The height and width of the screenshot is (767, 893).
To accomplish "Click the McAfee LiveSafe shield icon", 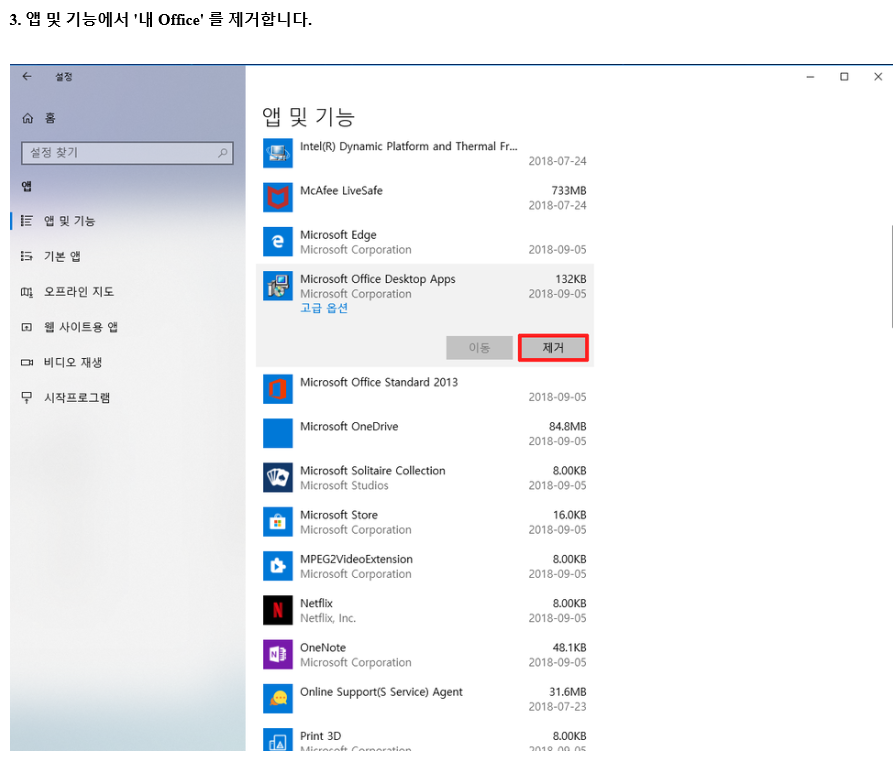I will 278,198.
